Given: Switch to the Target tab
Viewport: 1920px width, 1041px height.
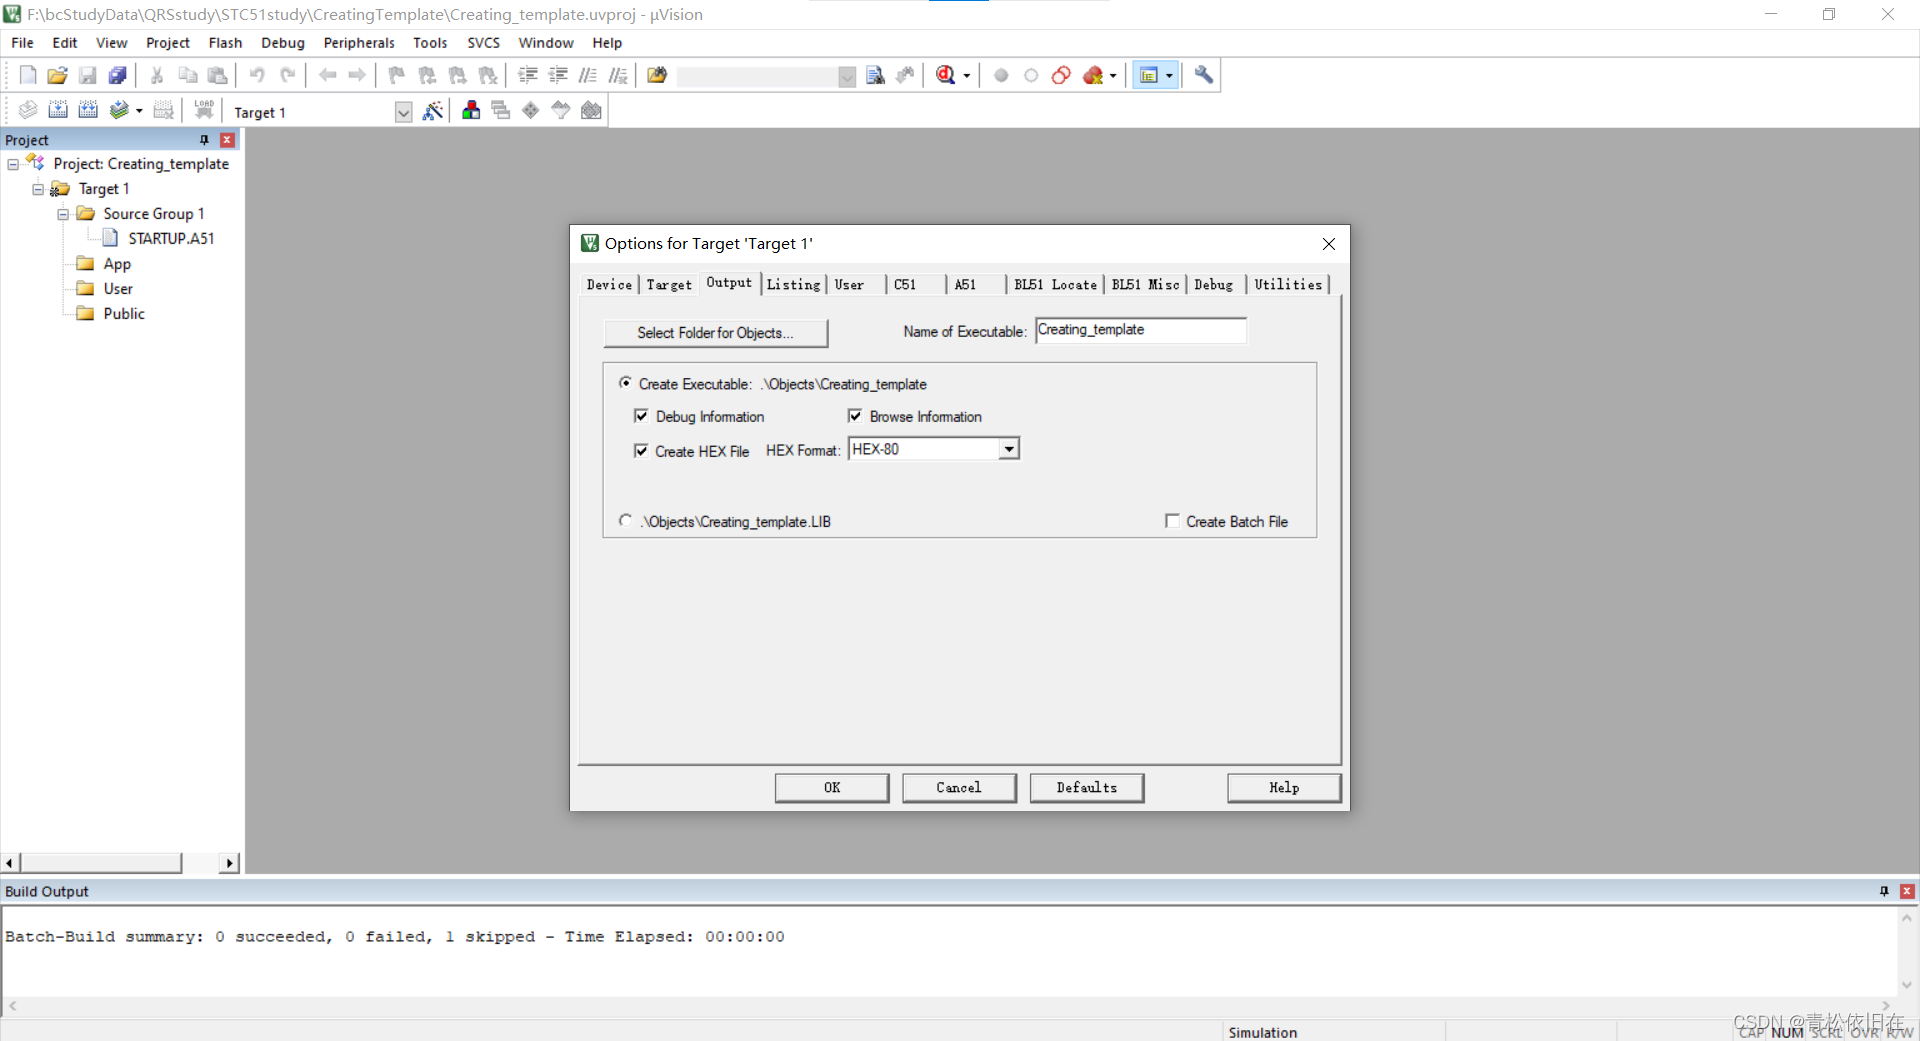Looking at the screenshot, I should 669,285.
